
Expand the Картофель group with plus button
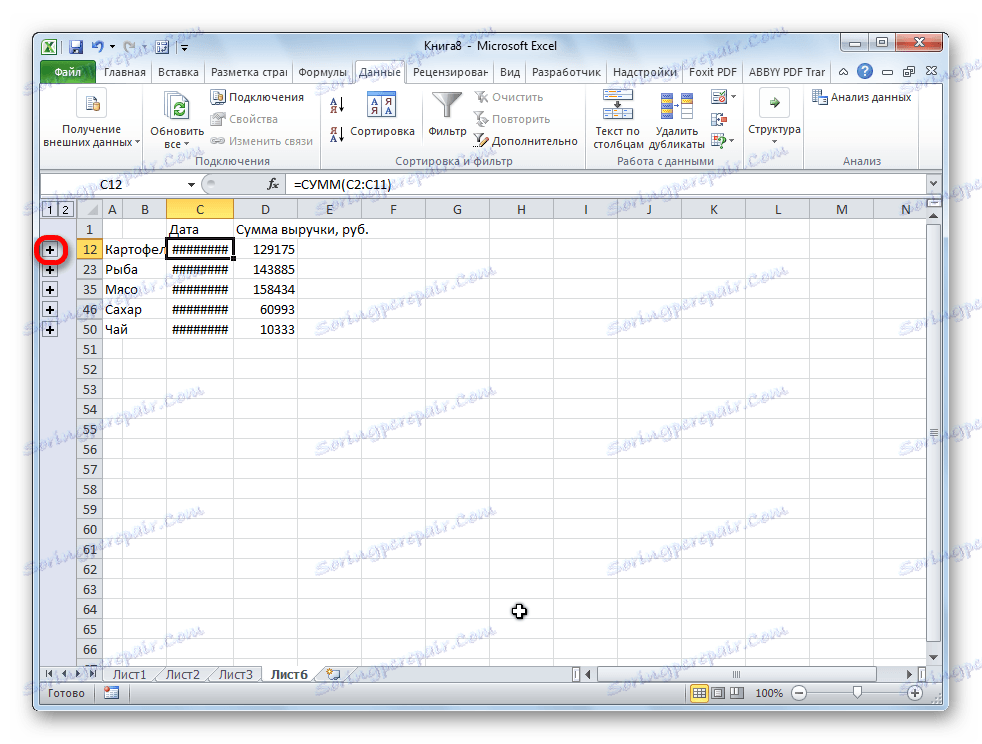(x=50, y=250)
